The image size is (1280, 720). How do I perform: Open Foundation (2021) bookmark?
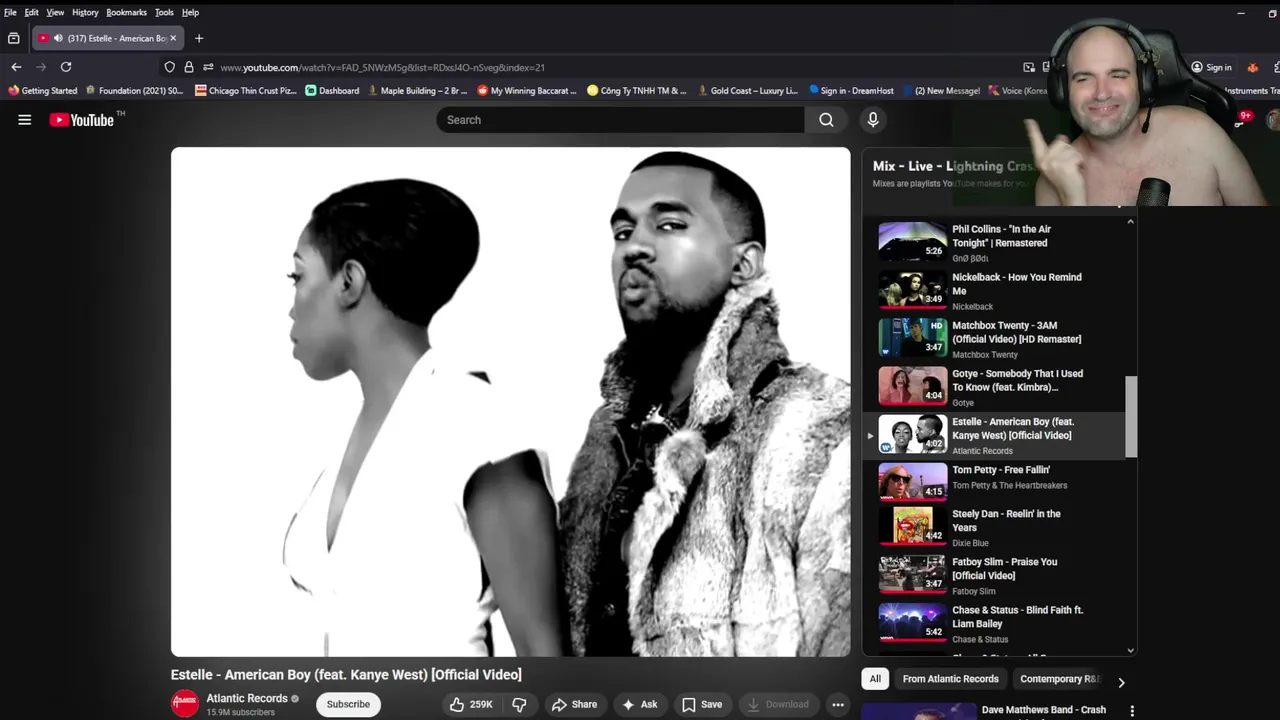135,91
